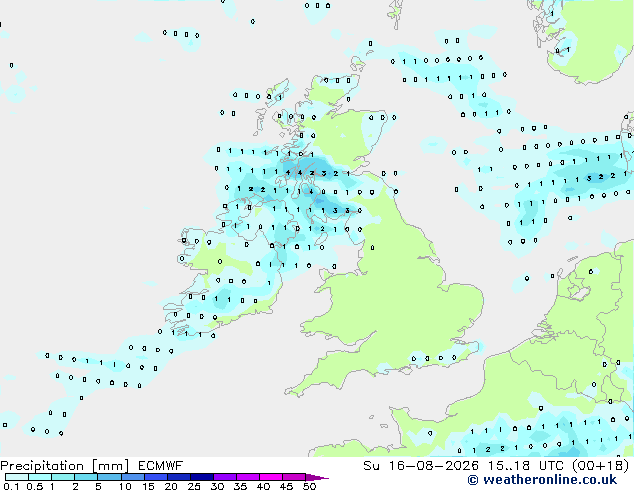Screen dimensions: 634x490
Task: Click the '20' legend scale label
Action: (171, 486)
